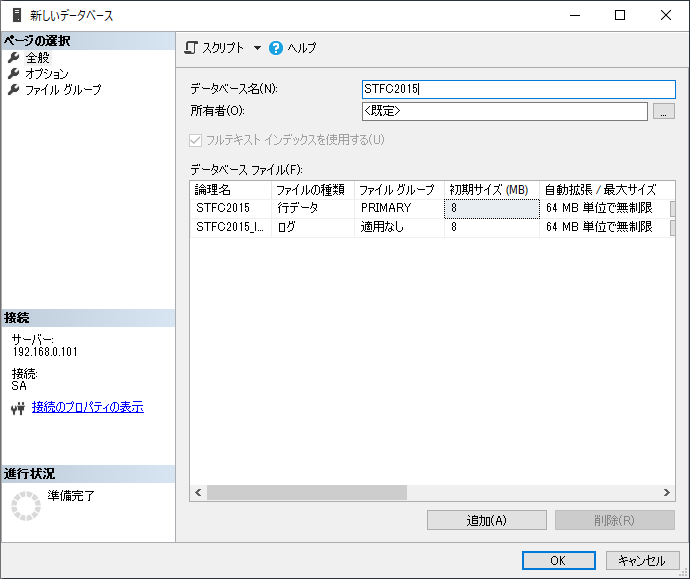Click the データベース名 input field
Screen dimensions: 690x579
click(518, 89)
